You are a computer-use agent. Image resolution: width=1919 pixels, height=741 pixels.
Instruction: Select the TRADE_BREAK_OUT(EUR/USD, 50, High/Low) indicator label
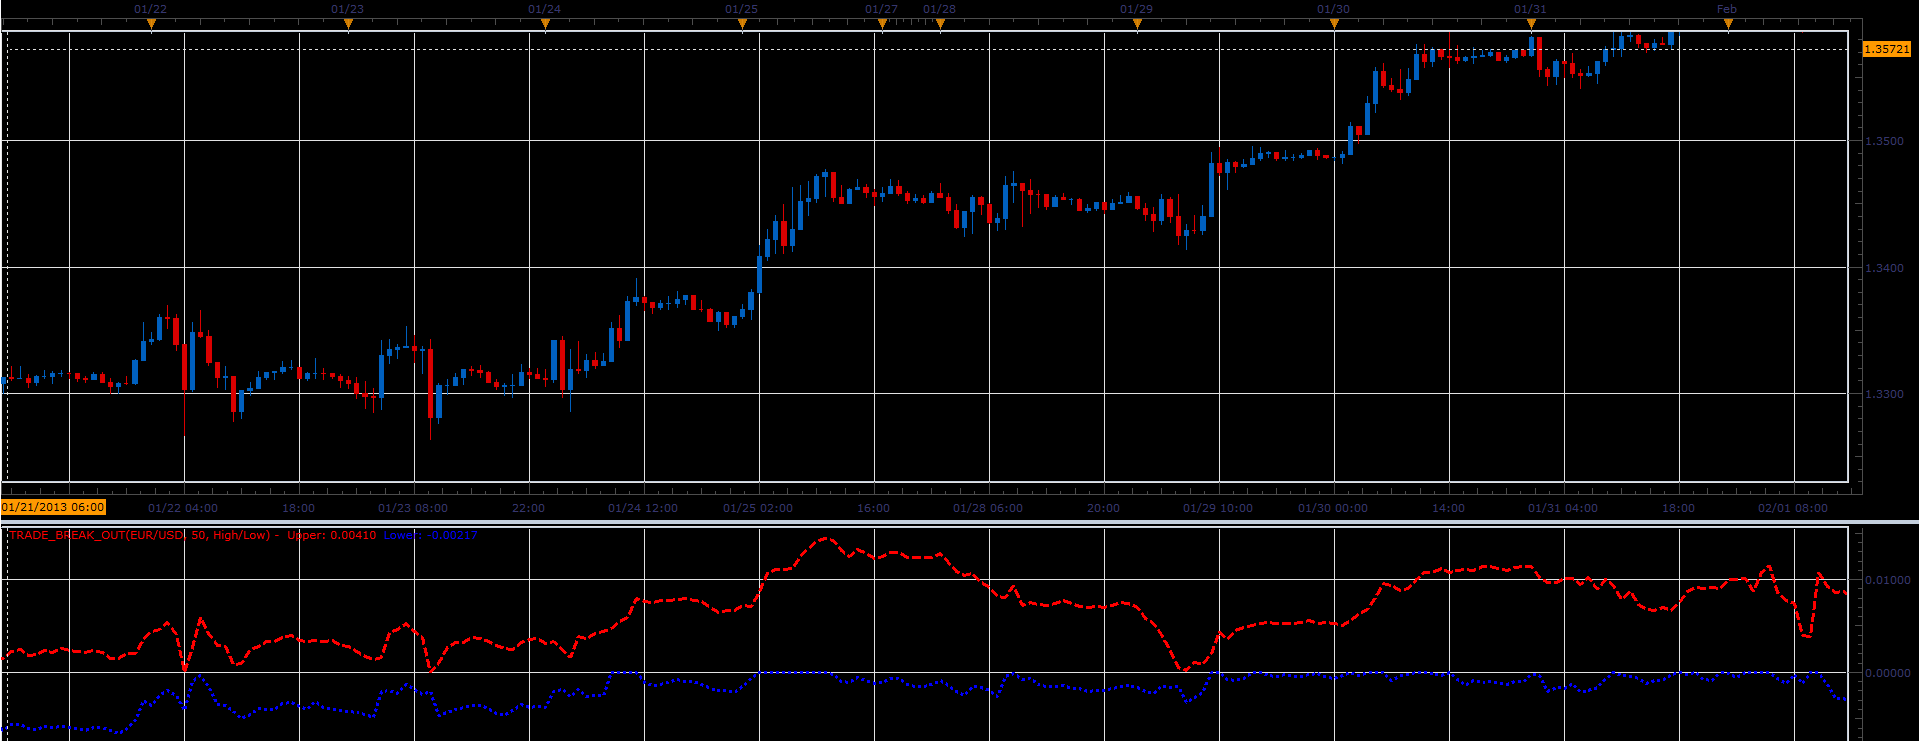click(140, 535)
